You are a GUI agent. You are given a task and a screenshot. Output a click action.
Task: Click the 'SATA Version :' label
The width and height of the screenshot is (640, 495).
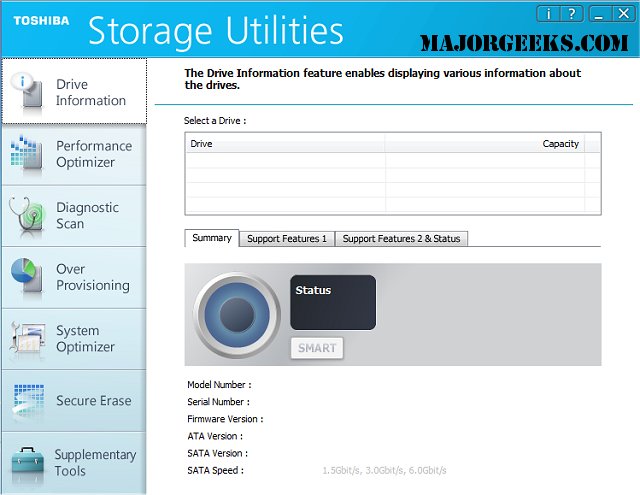pos(218,453)
